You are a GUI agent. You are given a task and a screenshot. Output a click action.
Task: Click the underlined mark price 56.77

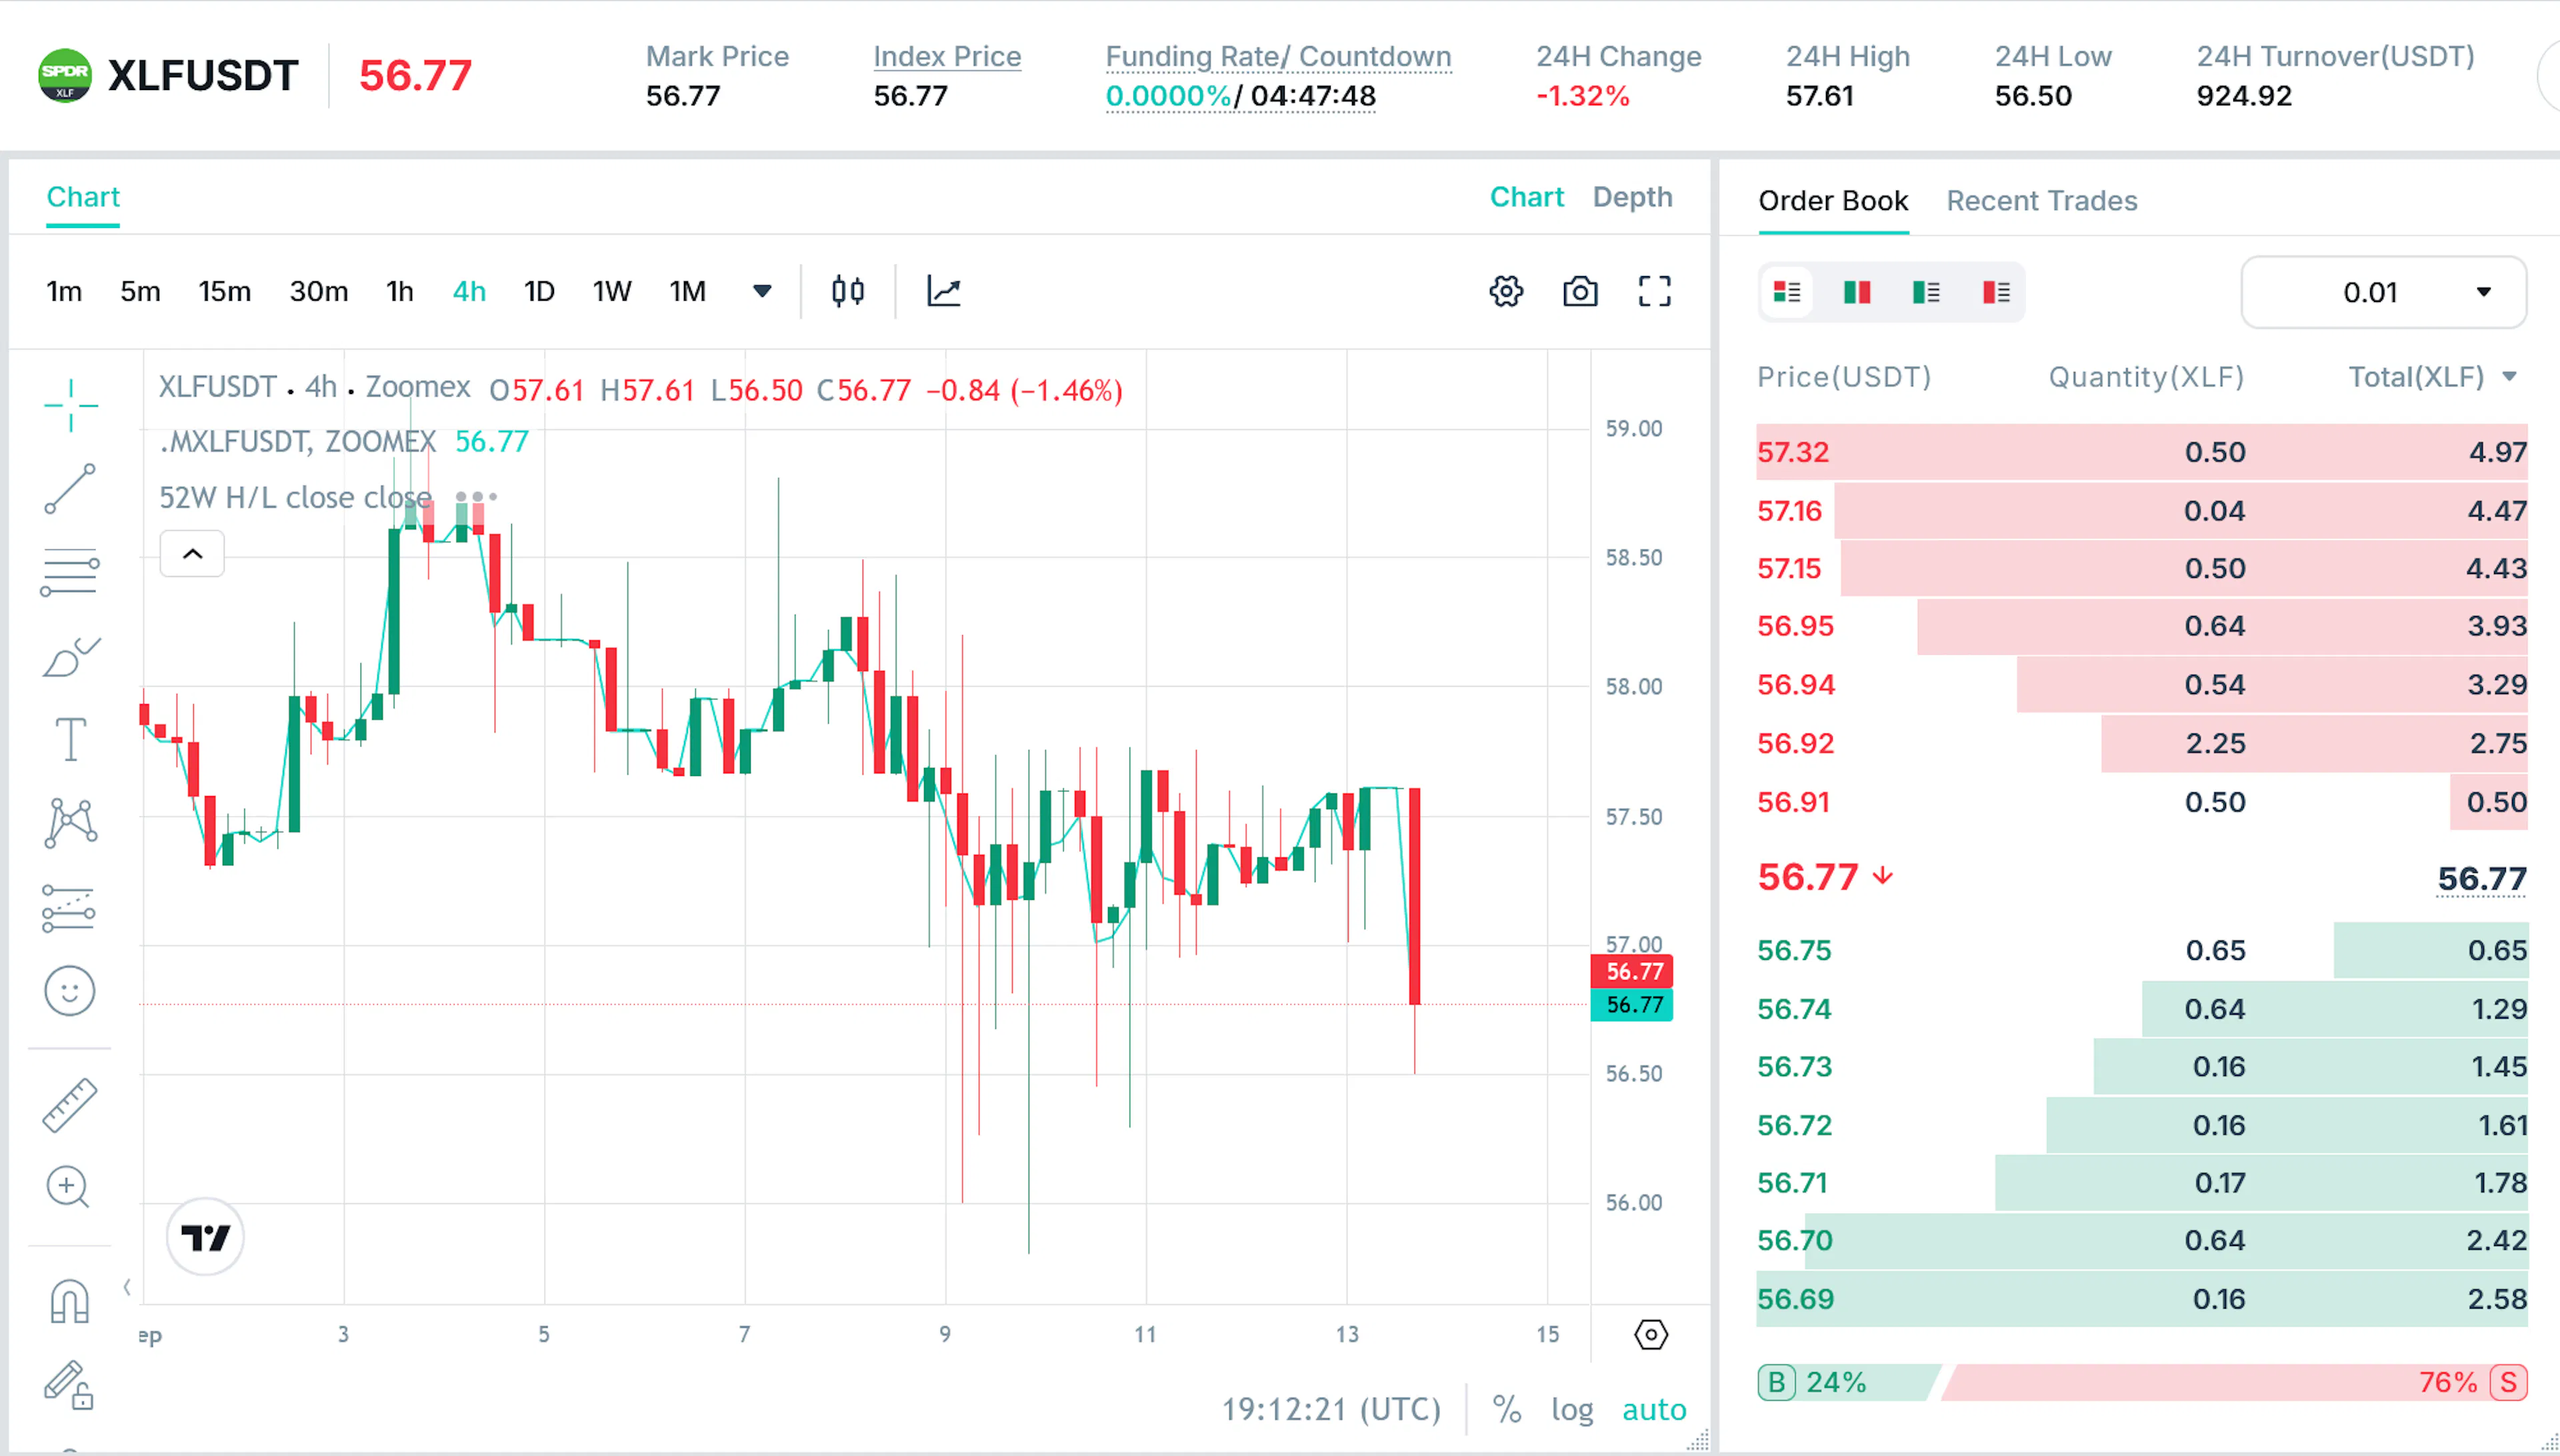(x=2482, y=879)
